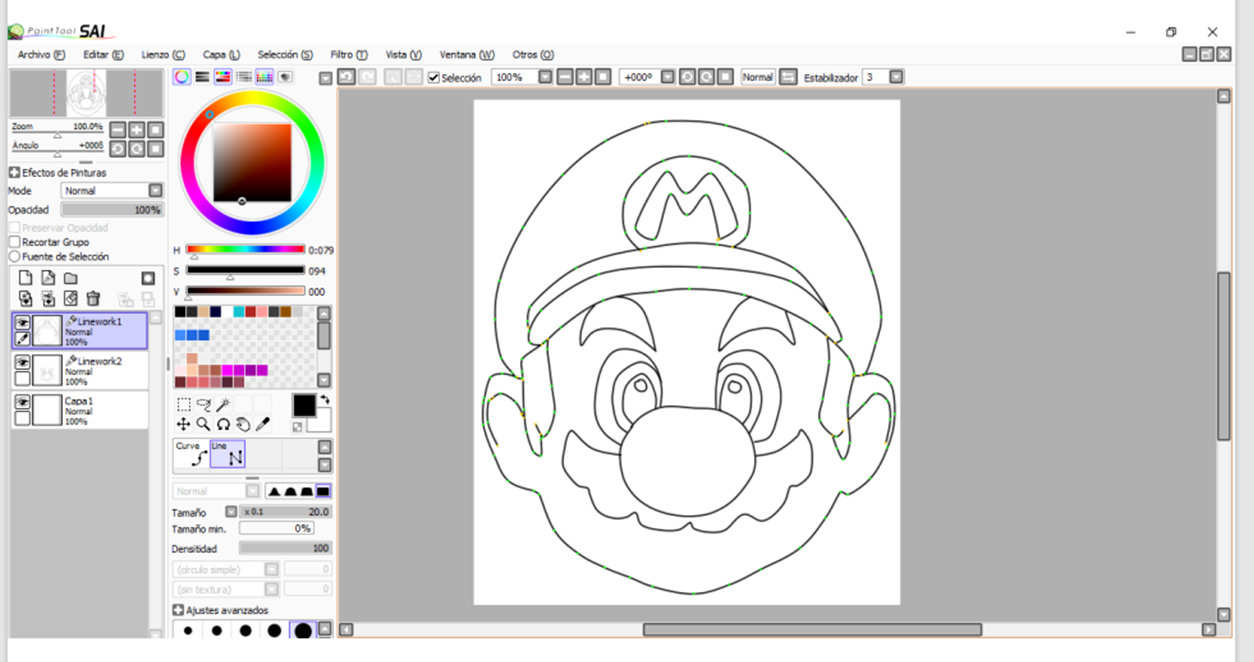Click the Densitidad slider bar
Screen dimensions: 1254x662
(x=285, y=549)
